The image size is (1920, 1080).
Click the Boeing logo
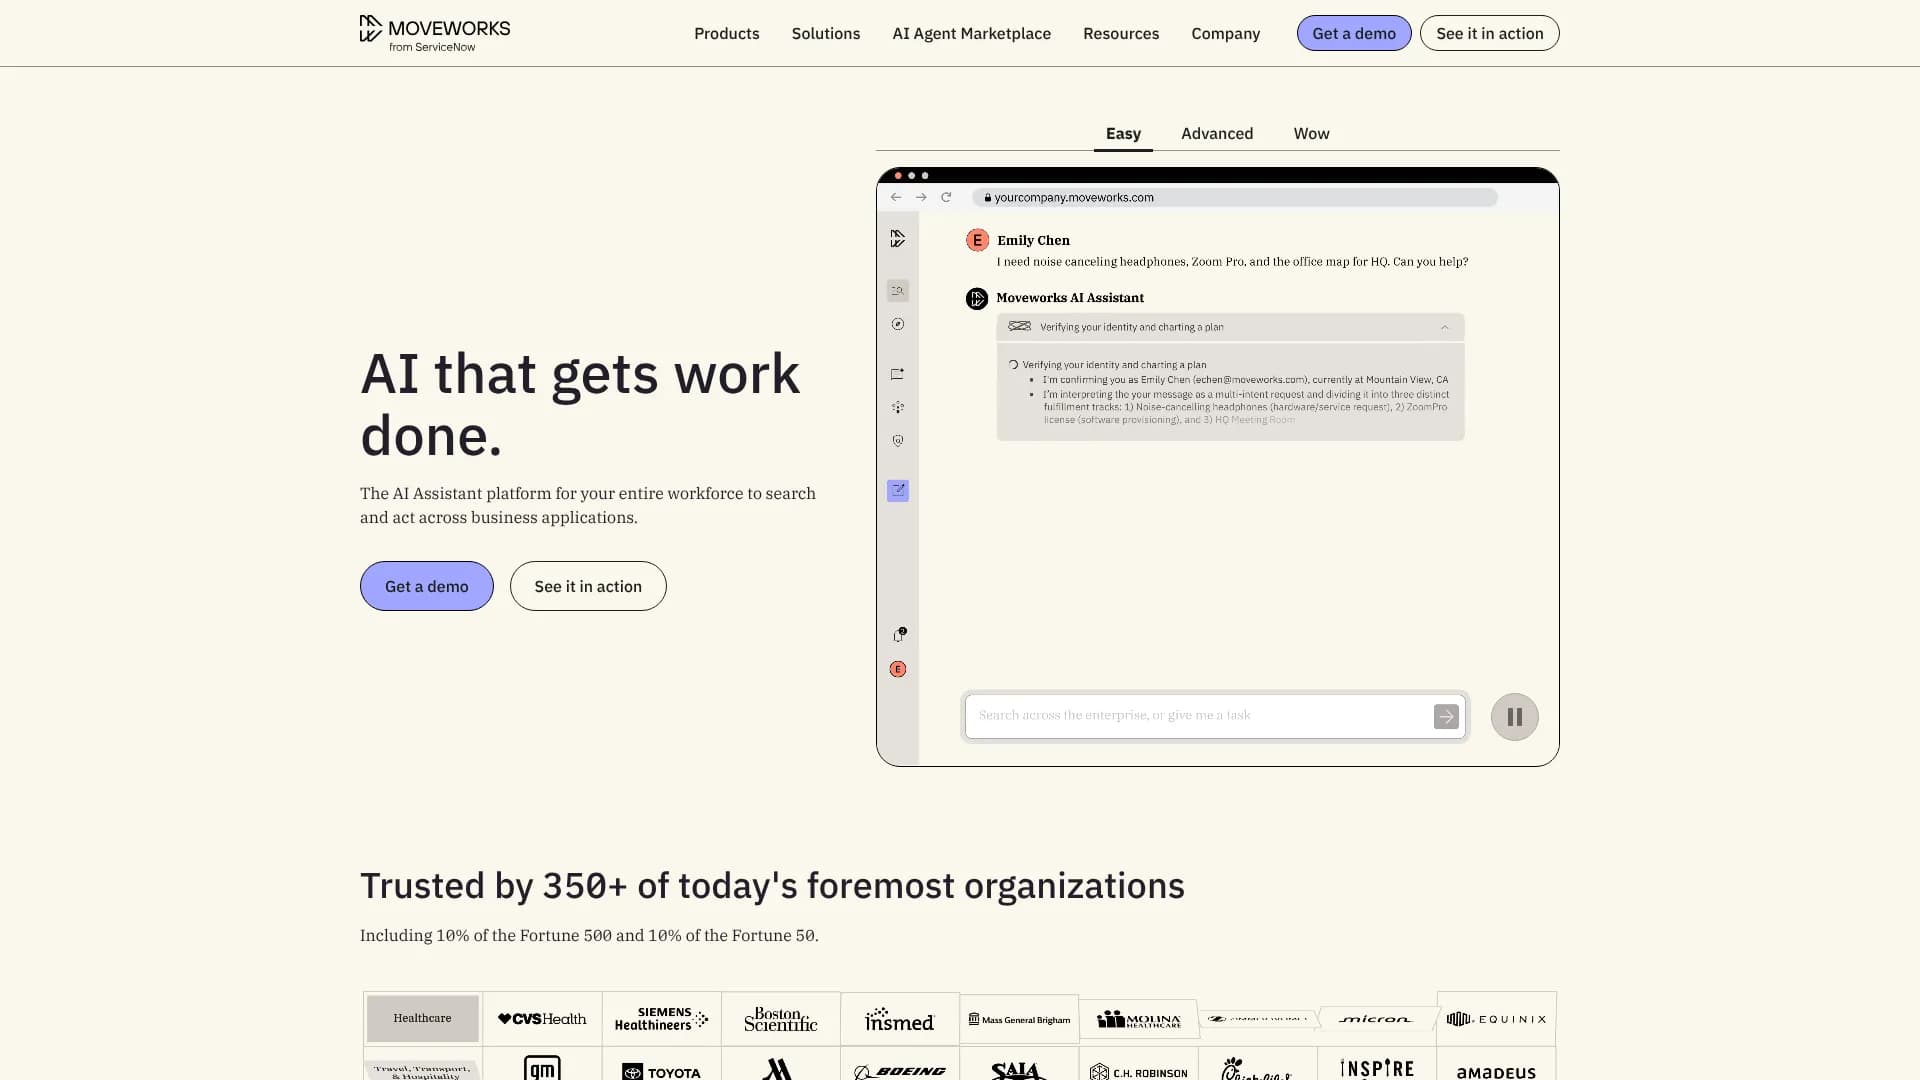point(900,1072)
